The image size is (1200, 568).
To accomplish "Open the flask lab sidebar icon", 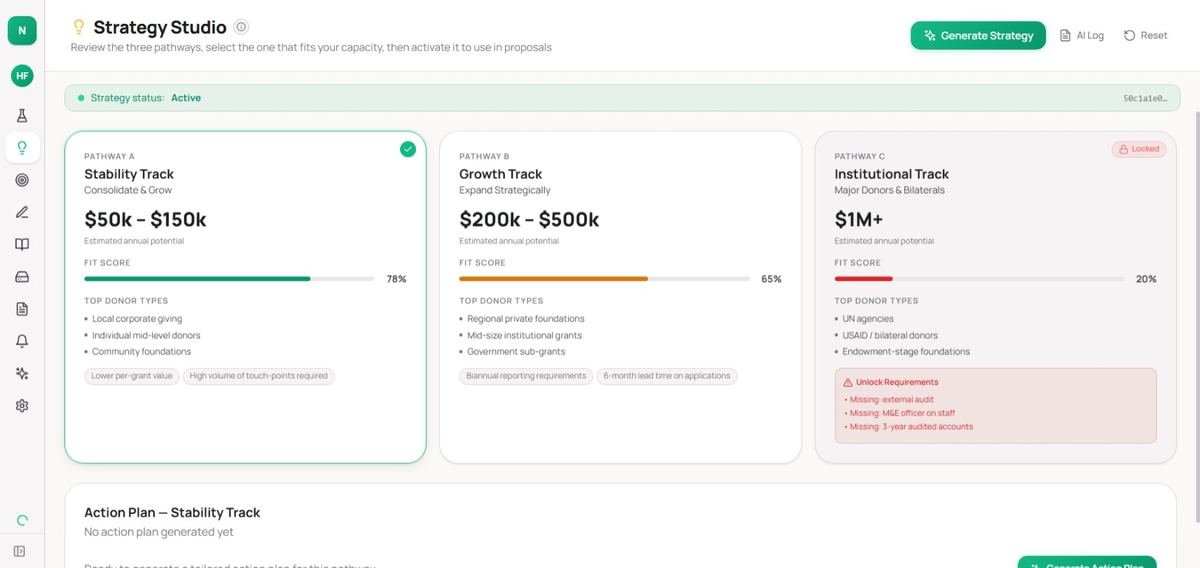I will click(22, 116).
